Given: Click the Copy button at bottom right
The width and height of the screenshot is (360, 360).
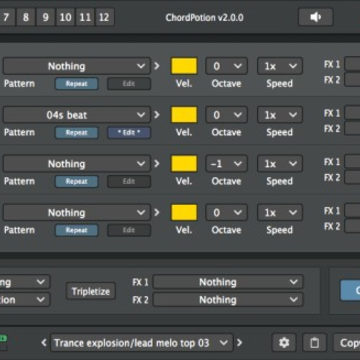Looking at the screenshot, I should (x=347, y=342).
